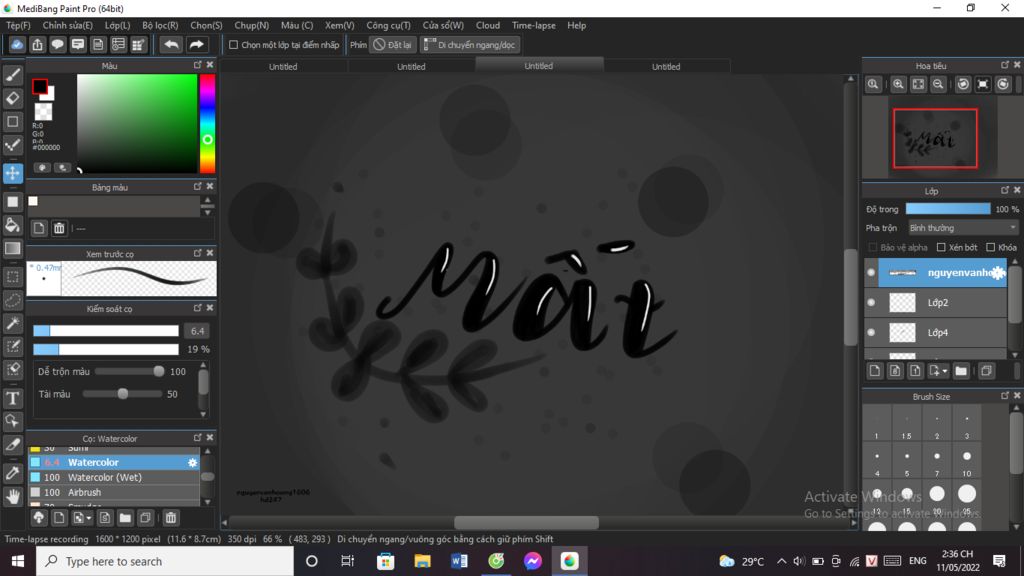Hide the nguyenvanho layer
The width and height of the screenshot is (1024, 576).
click(x=871, y=273)
